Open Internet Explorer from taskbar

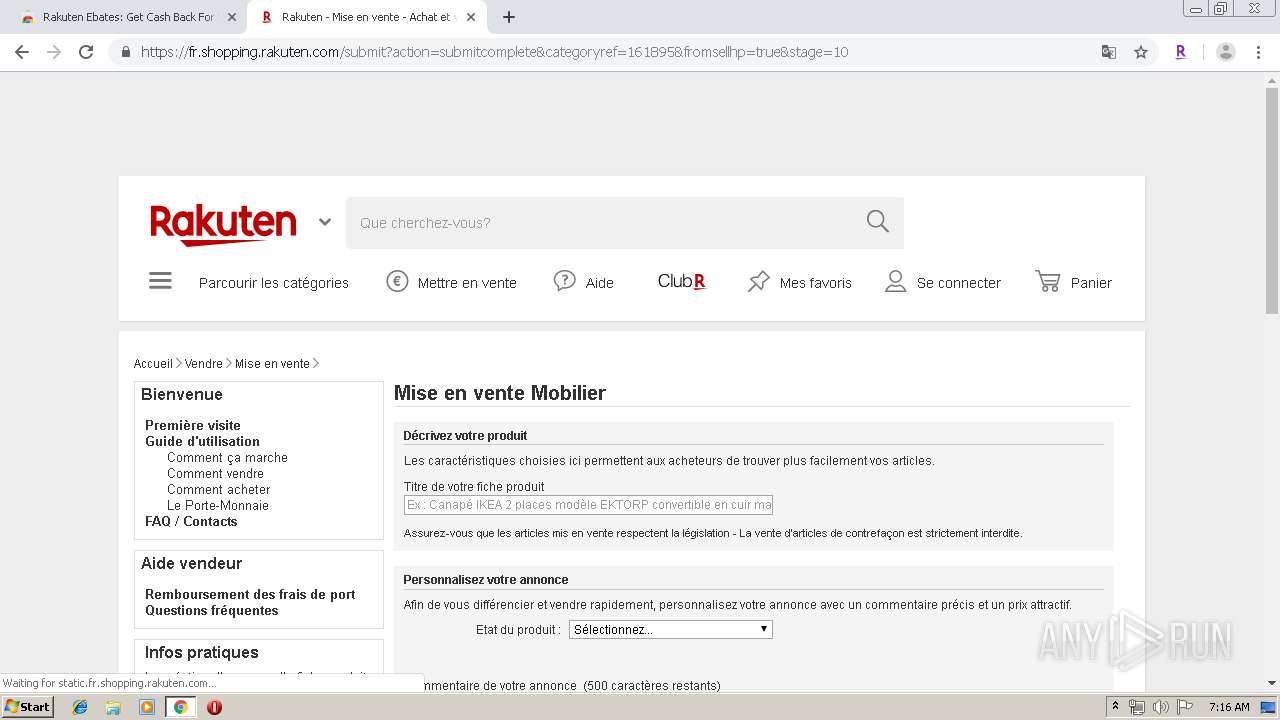(x=80, y=707)
